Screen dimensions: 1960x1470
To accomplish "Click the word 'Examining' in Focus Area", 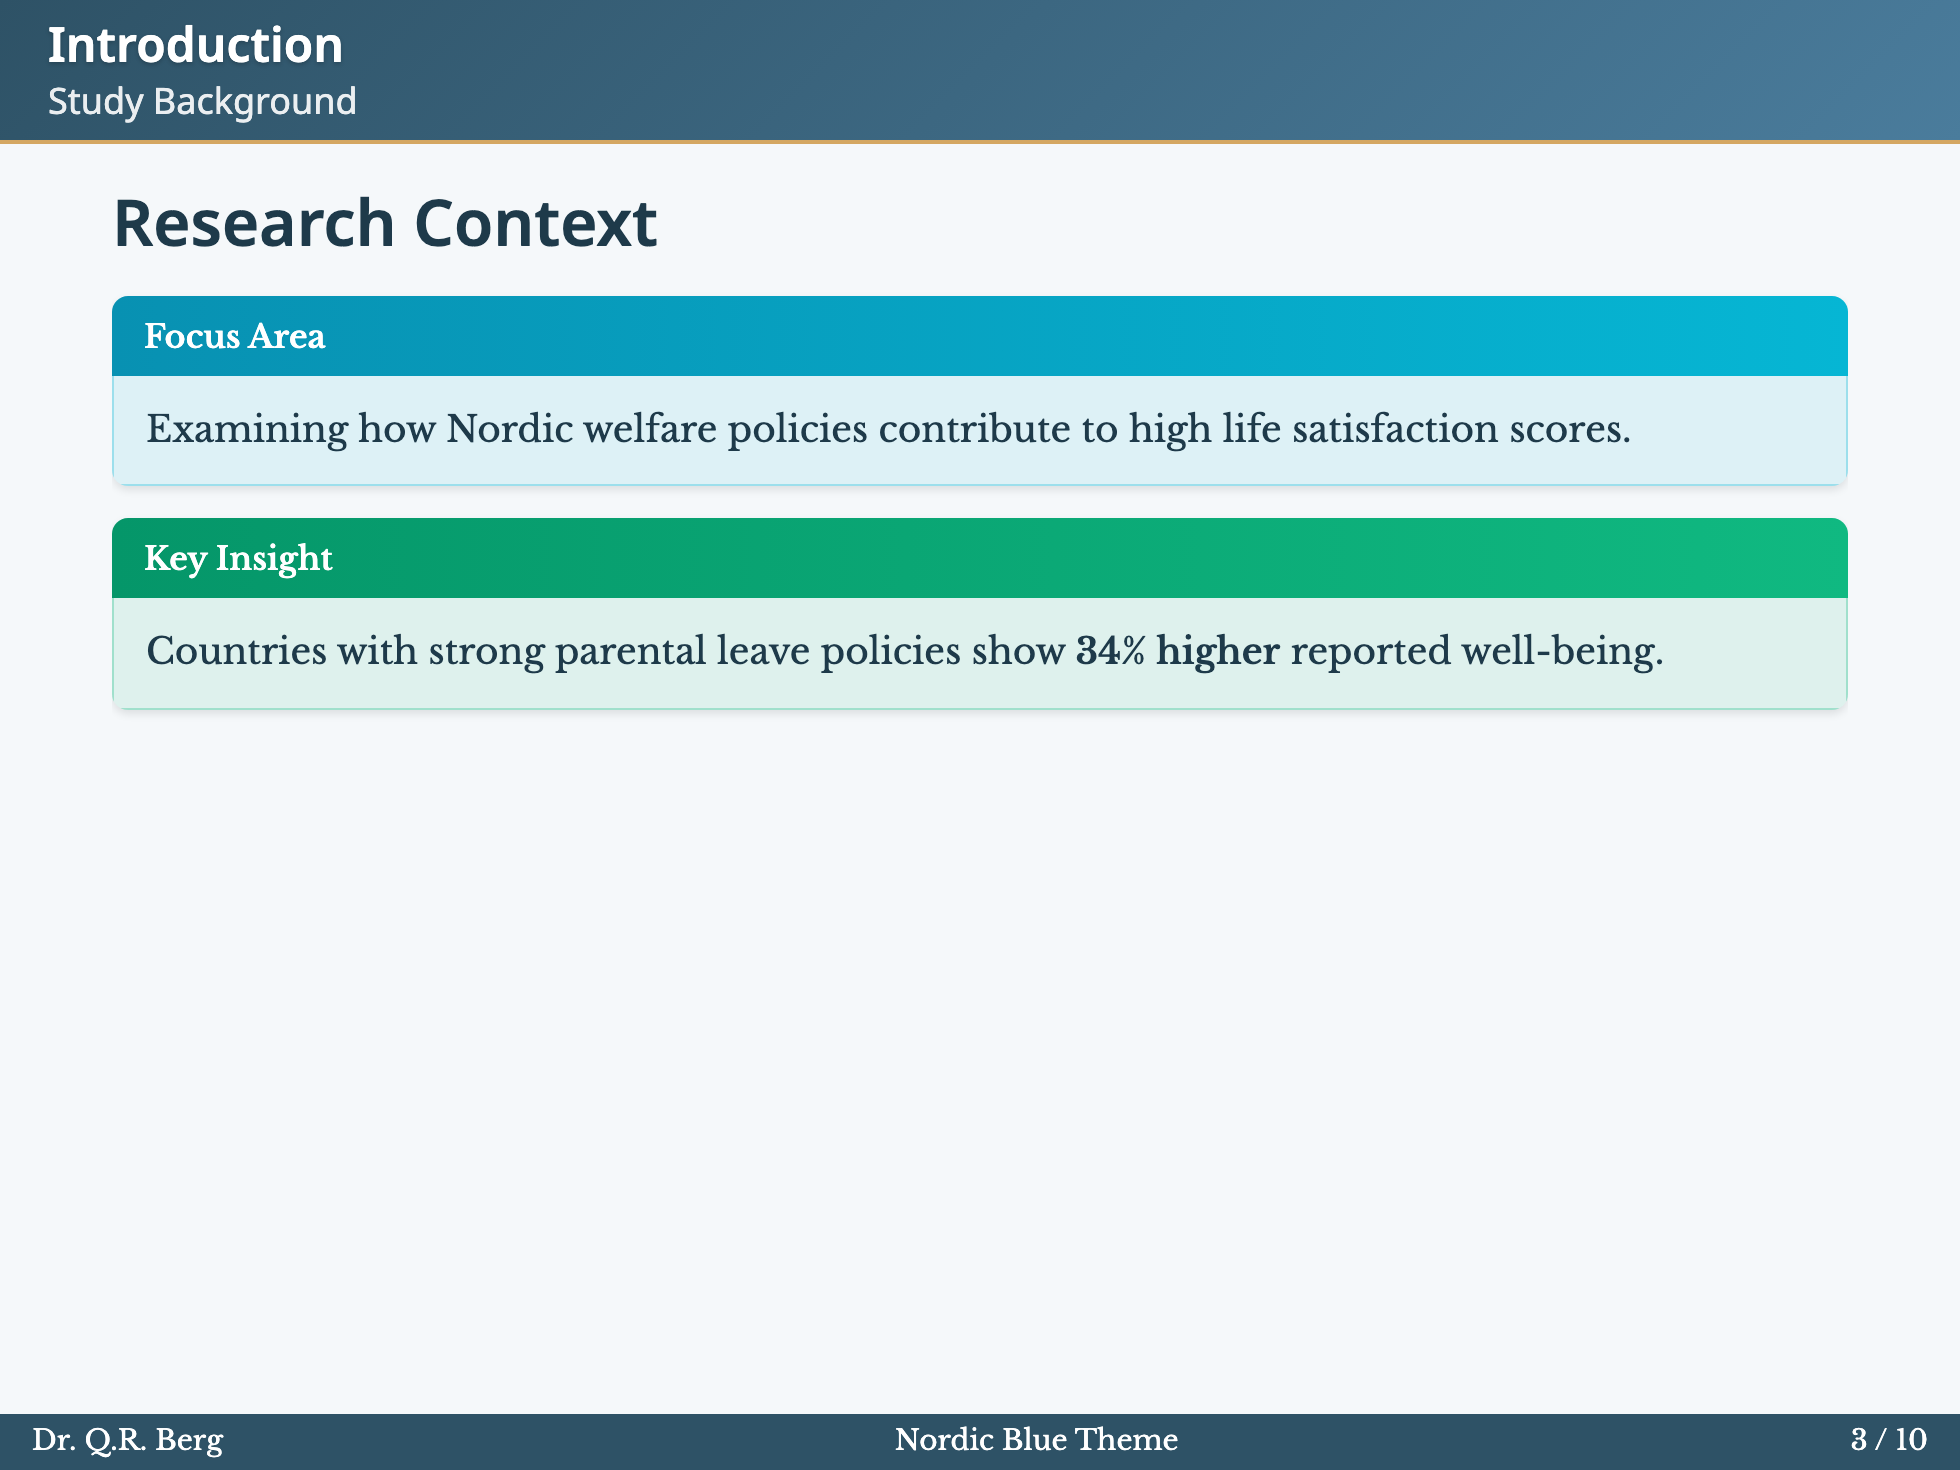I will click(x=247, y=430).
